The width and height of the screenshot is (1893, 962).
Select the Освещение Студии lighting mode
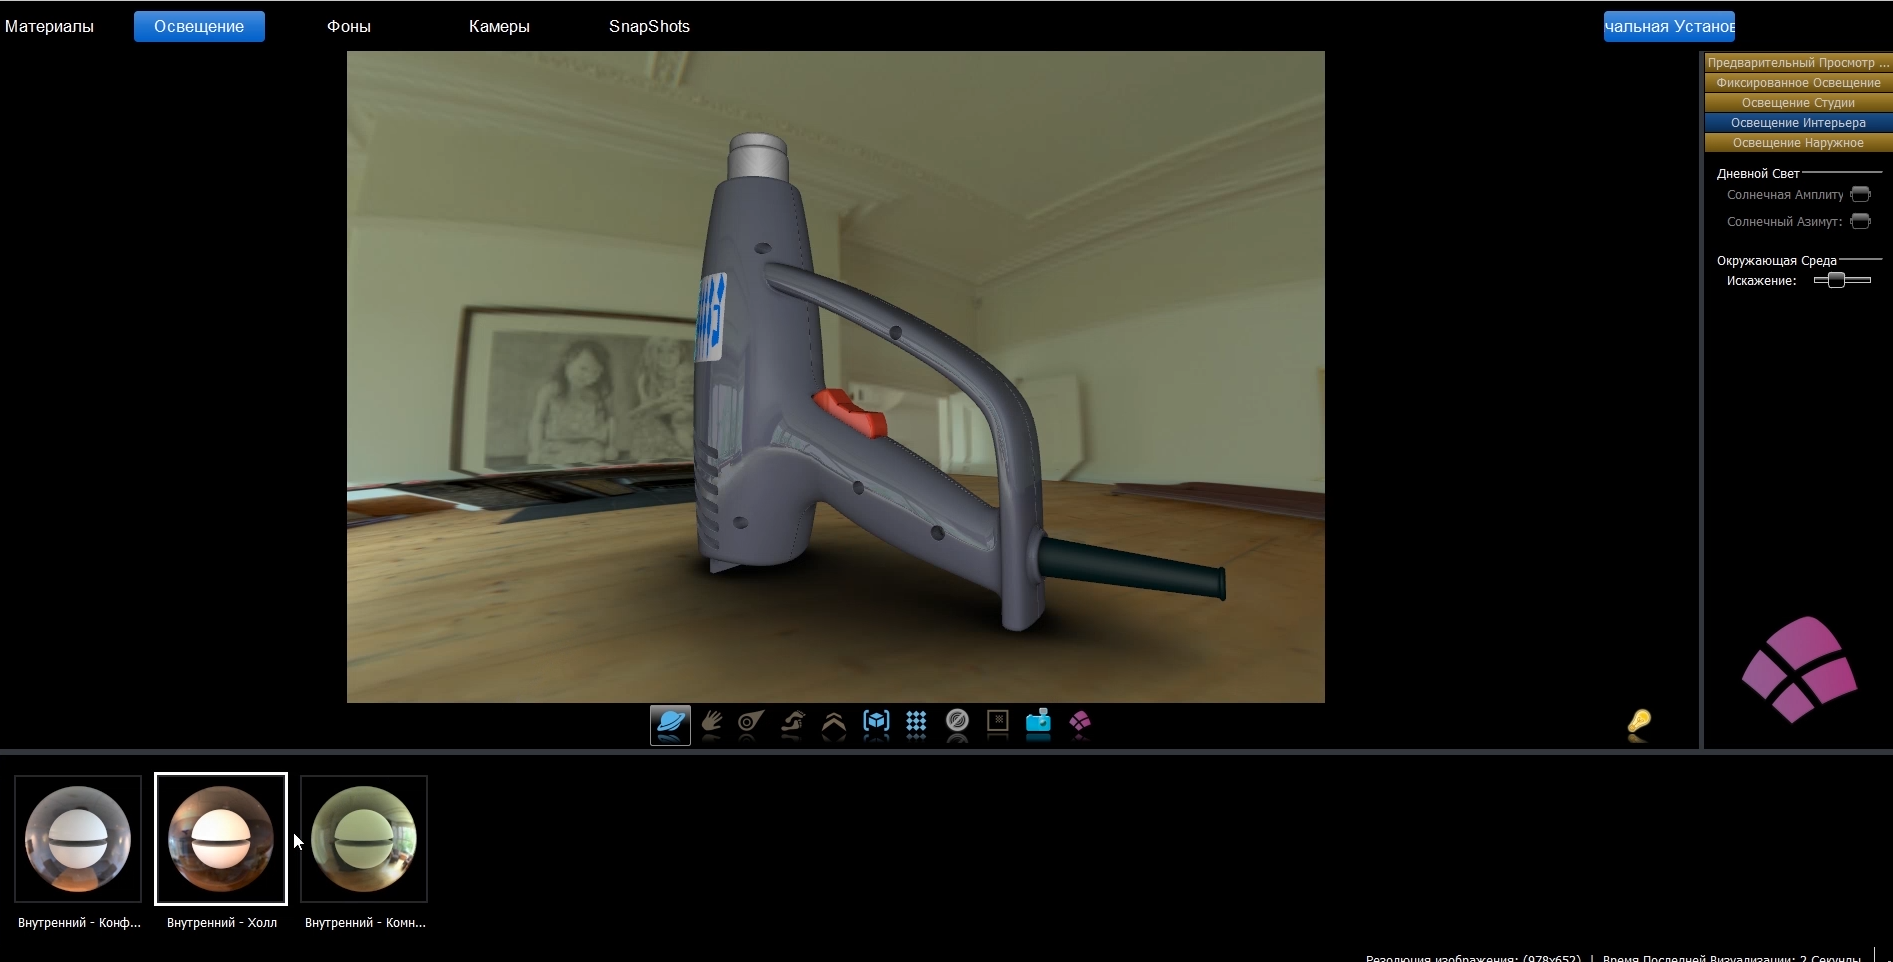tap(1797, 102)
